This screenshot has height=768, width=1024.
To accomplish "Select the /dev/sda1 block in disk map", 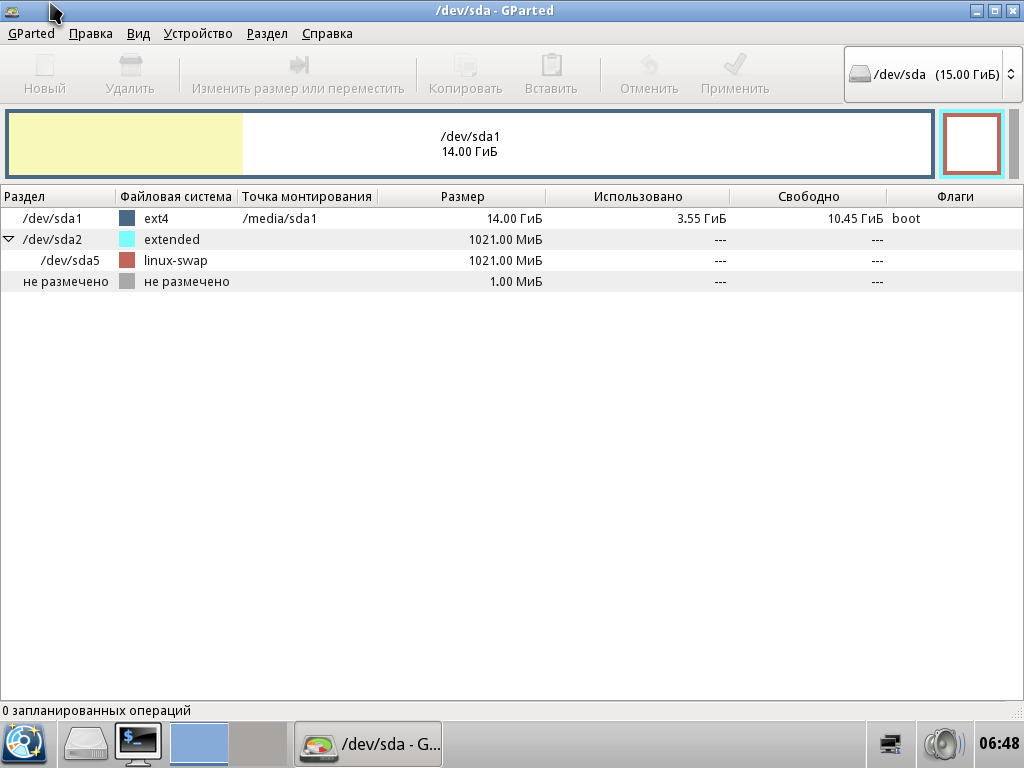I will click(x=470, y=144).
